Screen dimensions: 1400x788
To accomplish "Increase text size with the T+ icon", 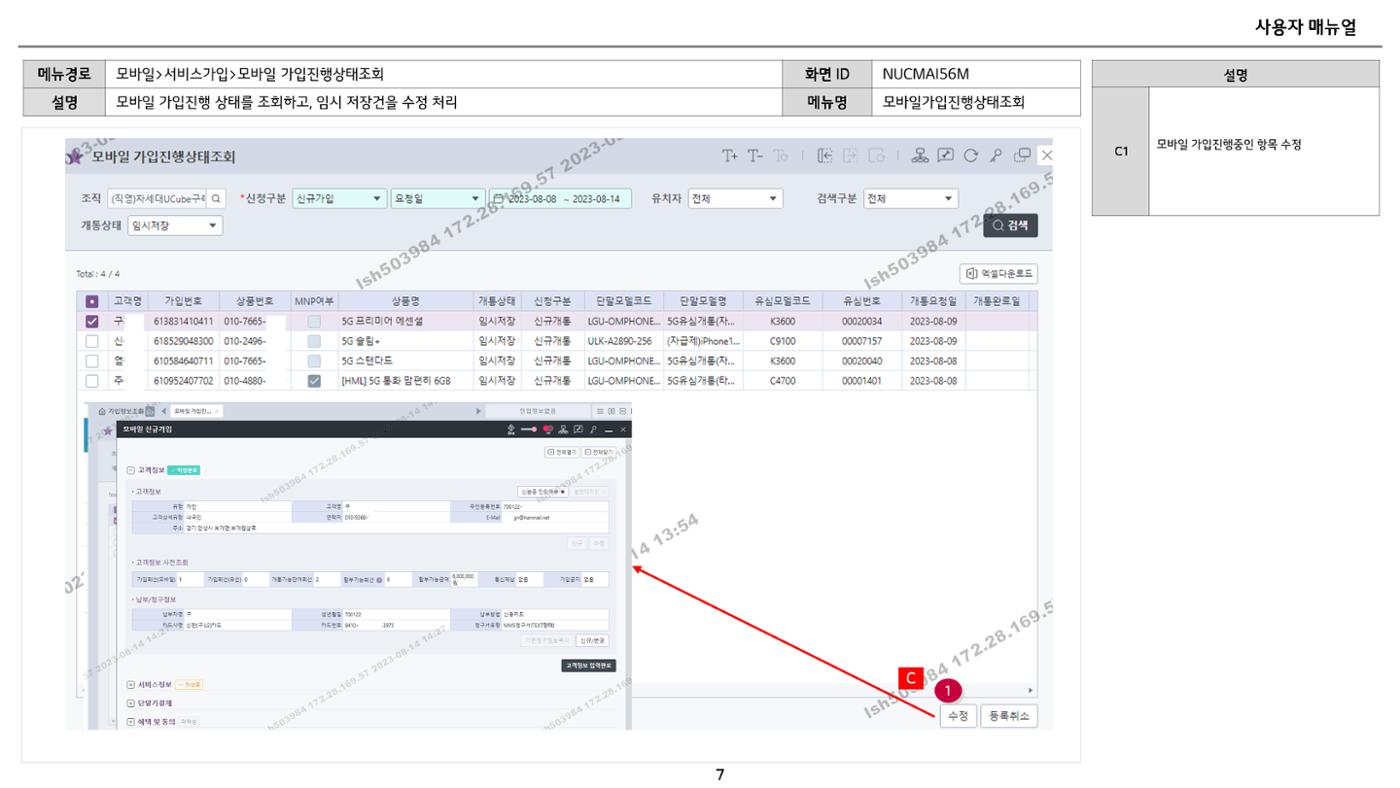I will (730, 156).
